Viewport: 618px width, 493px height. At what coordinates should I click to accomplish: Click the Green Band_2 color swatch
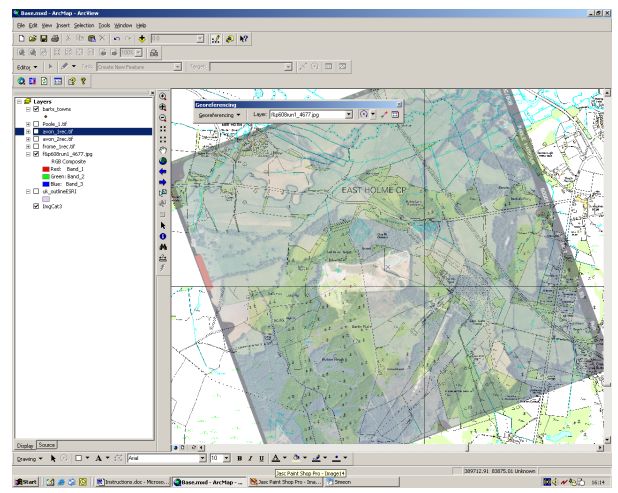pyautogui.click(x=45, y=177)
